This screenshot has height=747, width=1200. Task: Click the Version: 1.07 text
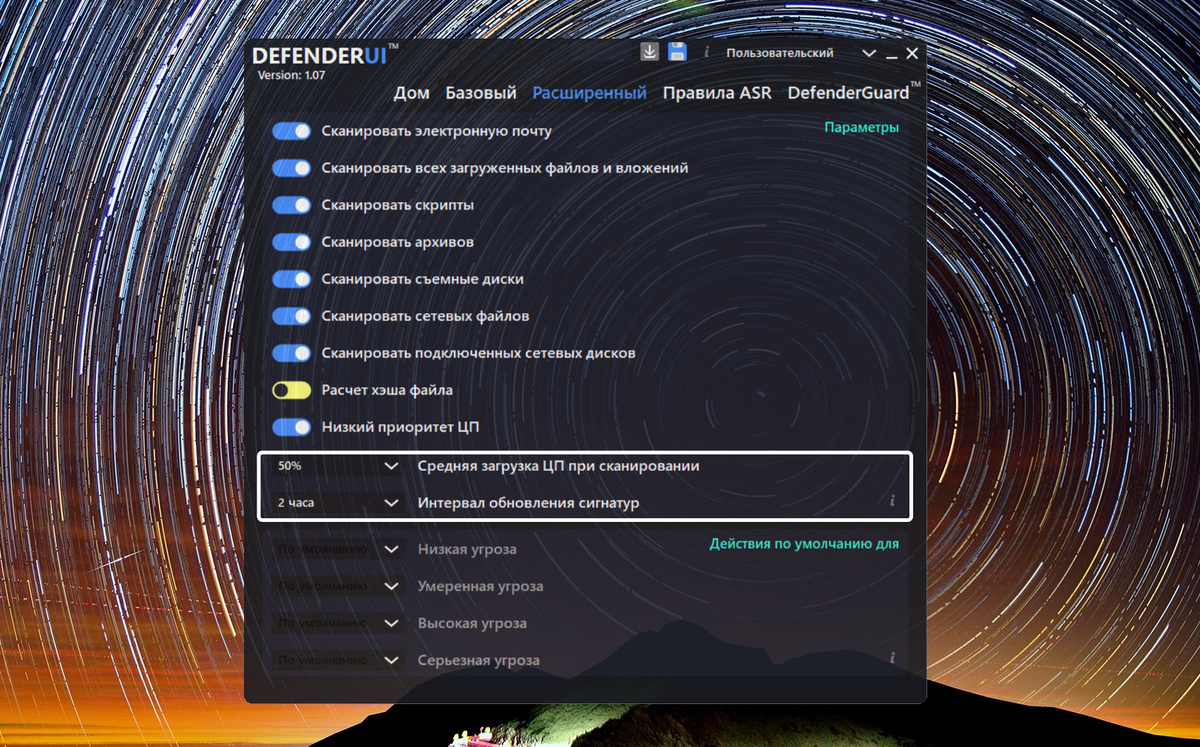click(x=291, y=75)
